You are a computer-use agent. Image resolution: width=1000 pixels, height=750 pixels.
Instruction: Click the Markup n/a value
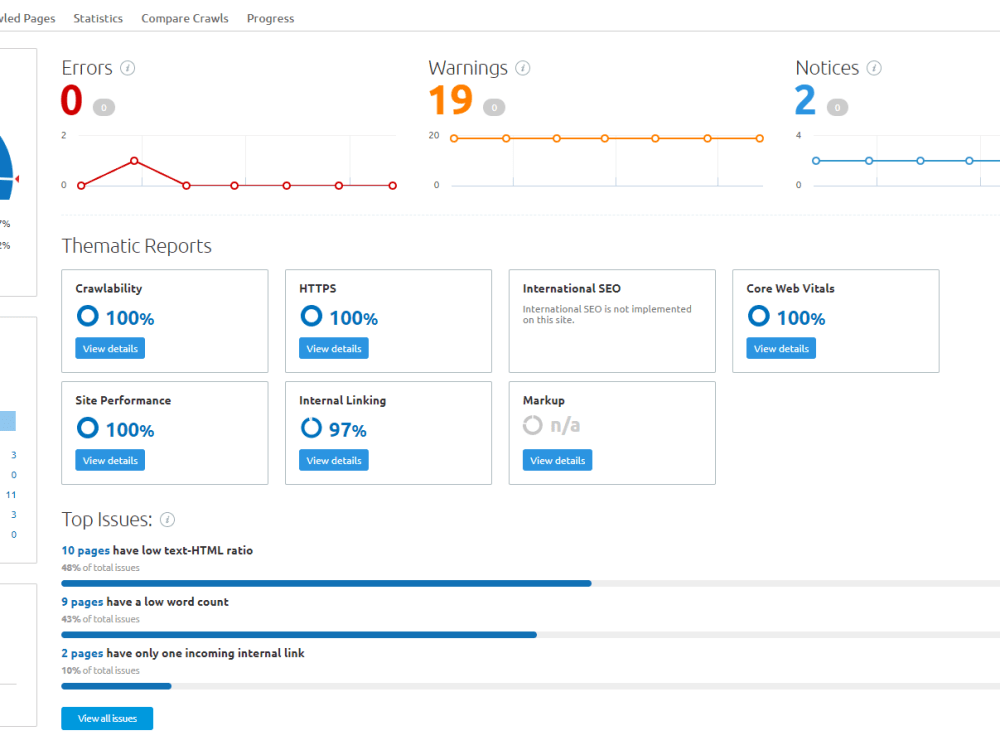coord(565,425)
